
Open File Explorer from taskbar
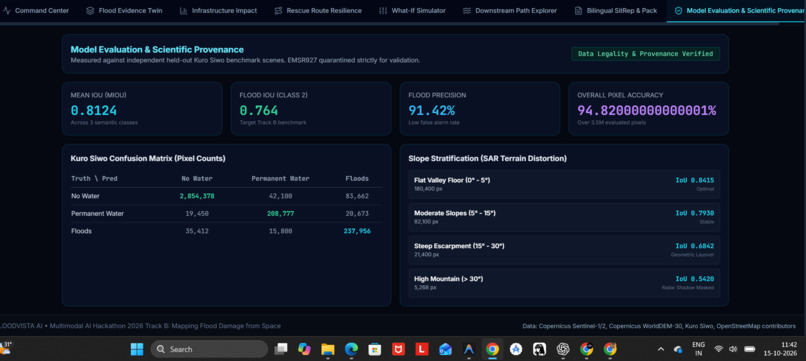coord(328,349)
